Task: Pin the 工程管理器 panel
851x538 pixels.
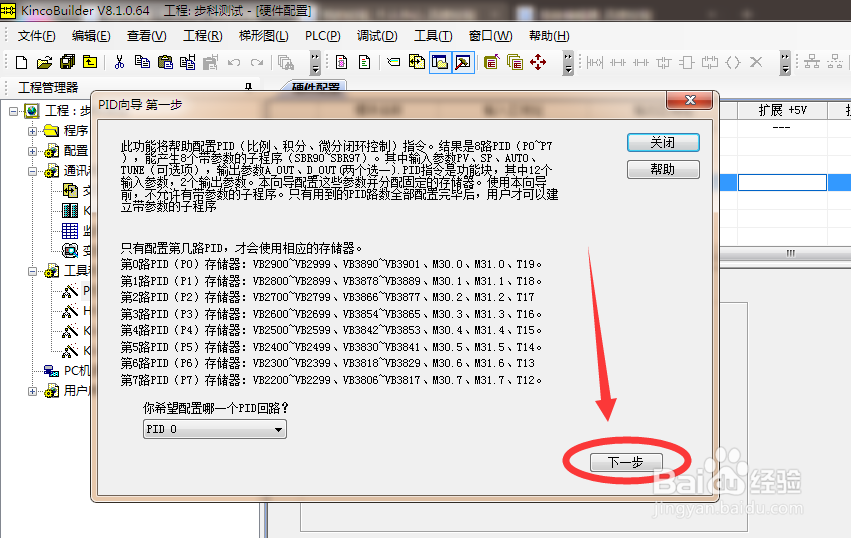Action: (248, 87)
